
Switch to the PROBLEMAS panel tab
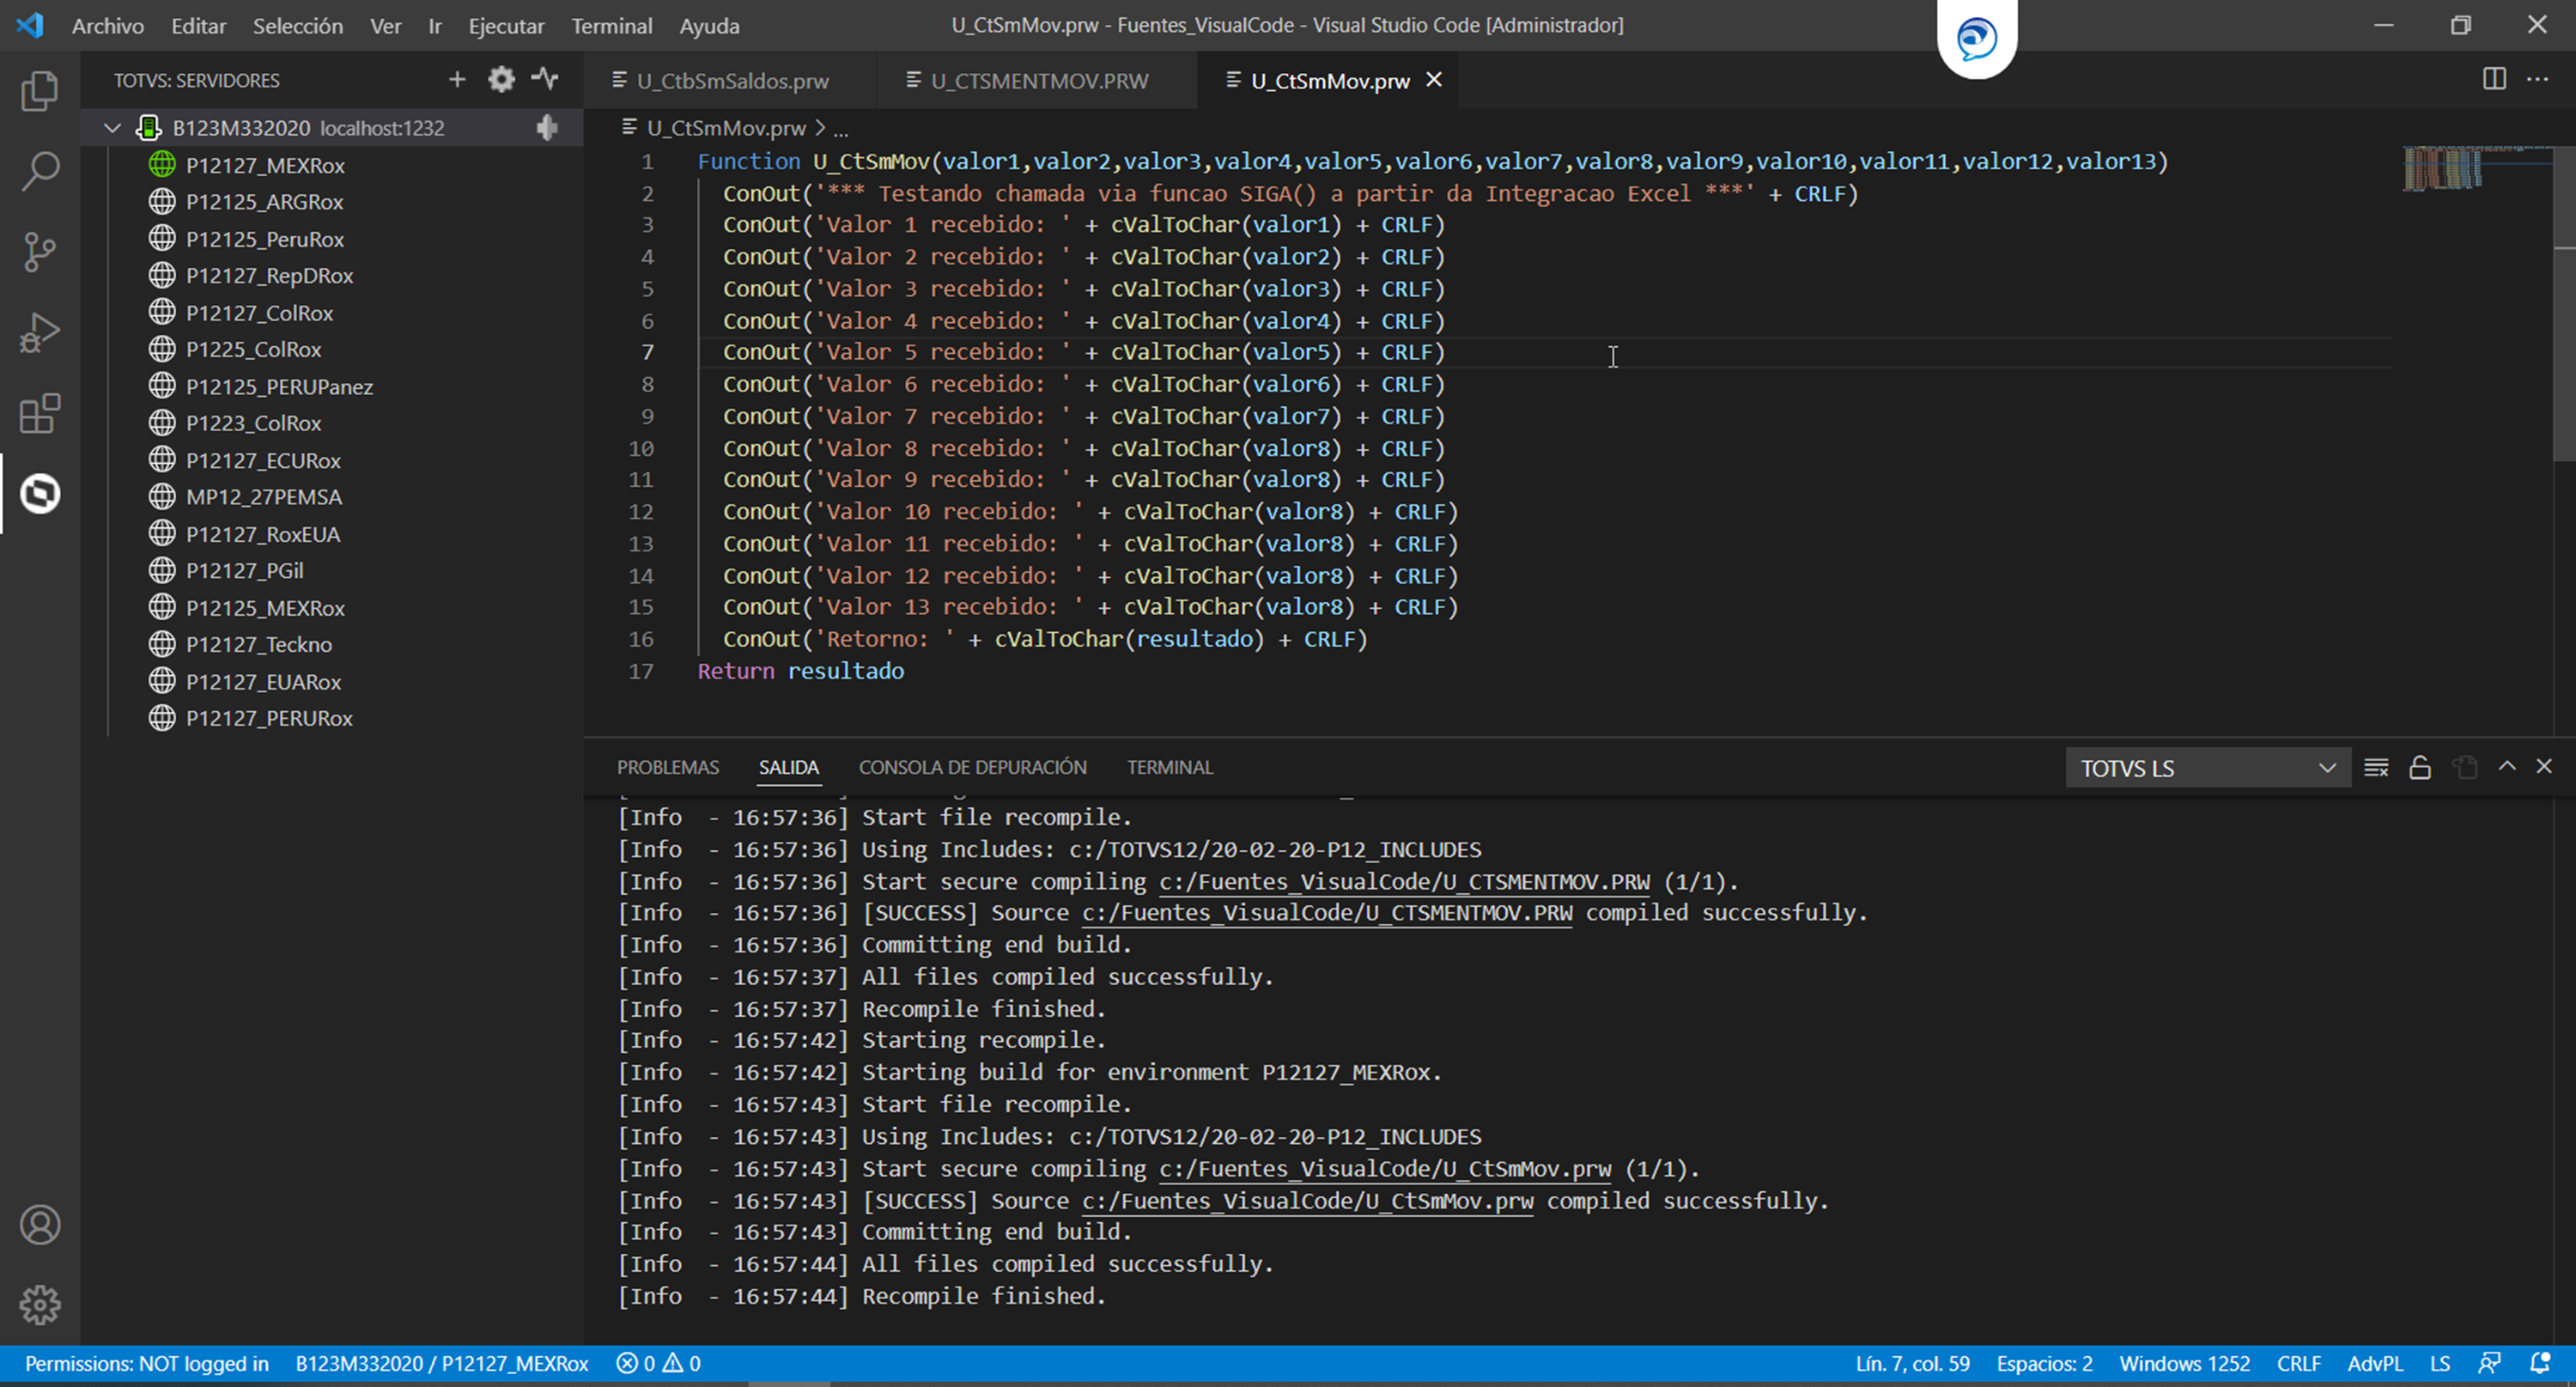[668, 767]
